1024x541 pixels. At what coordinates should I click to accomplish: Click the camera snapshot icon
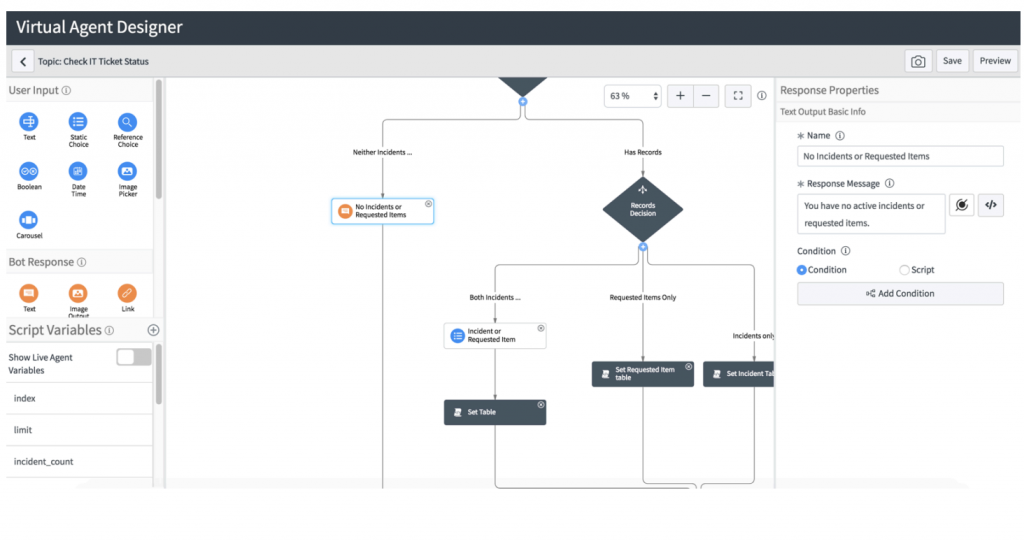[x=917, y=61]
